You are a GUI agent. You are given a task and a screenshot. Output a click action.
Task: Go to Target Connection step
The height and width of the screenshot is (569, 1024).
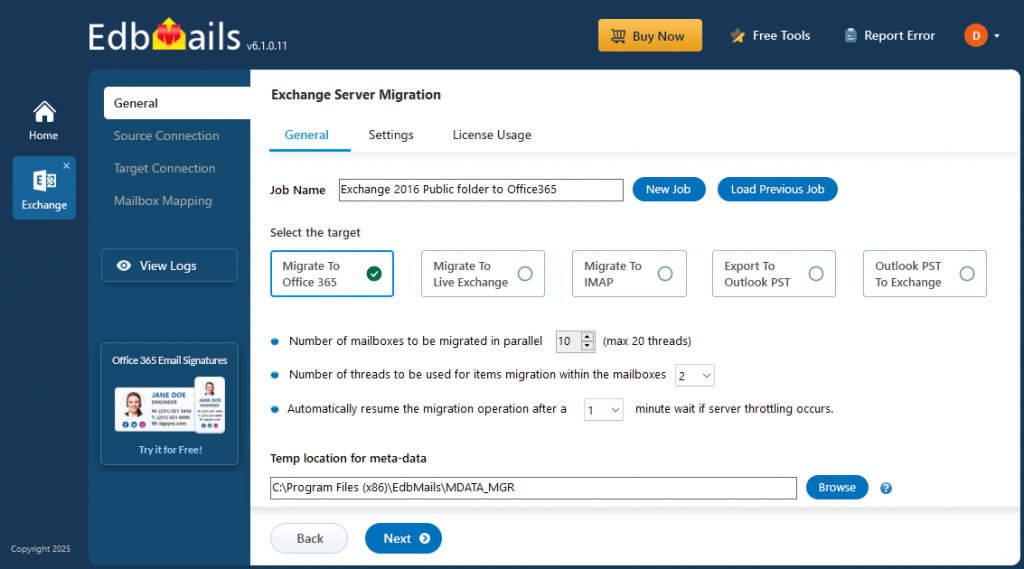coord(165,169)
